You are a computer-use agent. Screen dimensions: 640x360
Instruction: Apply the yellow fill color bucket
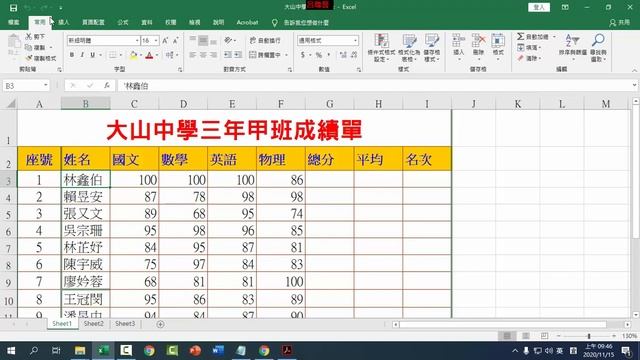pos(133,55)
